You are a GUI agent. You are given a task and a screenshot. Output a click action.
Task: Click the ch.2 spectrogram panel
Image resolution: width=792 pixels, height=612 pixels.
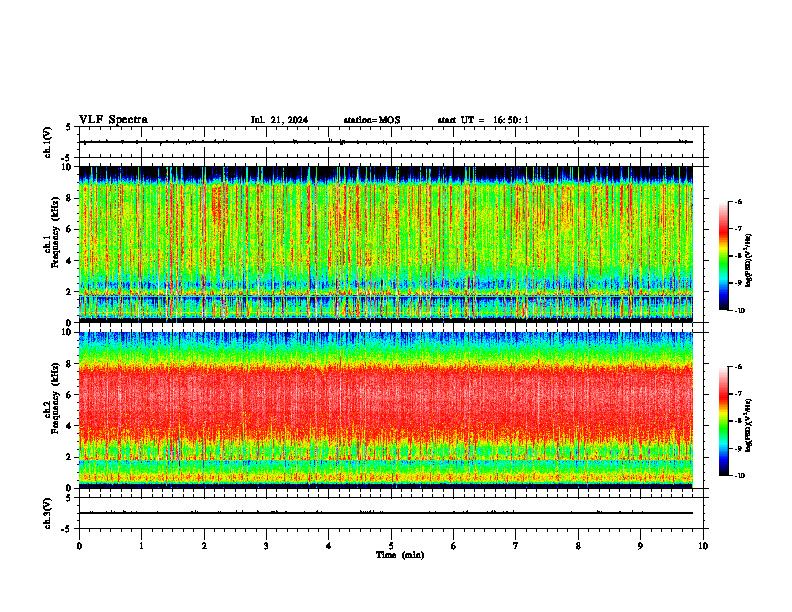[386, 410]
